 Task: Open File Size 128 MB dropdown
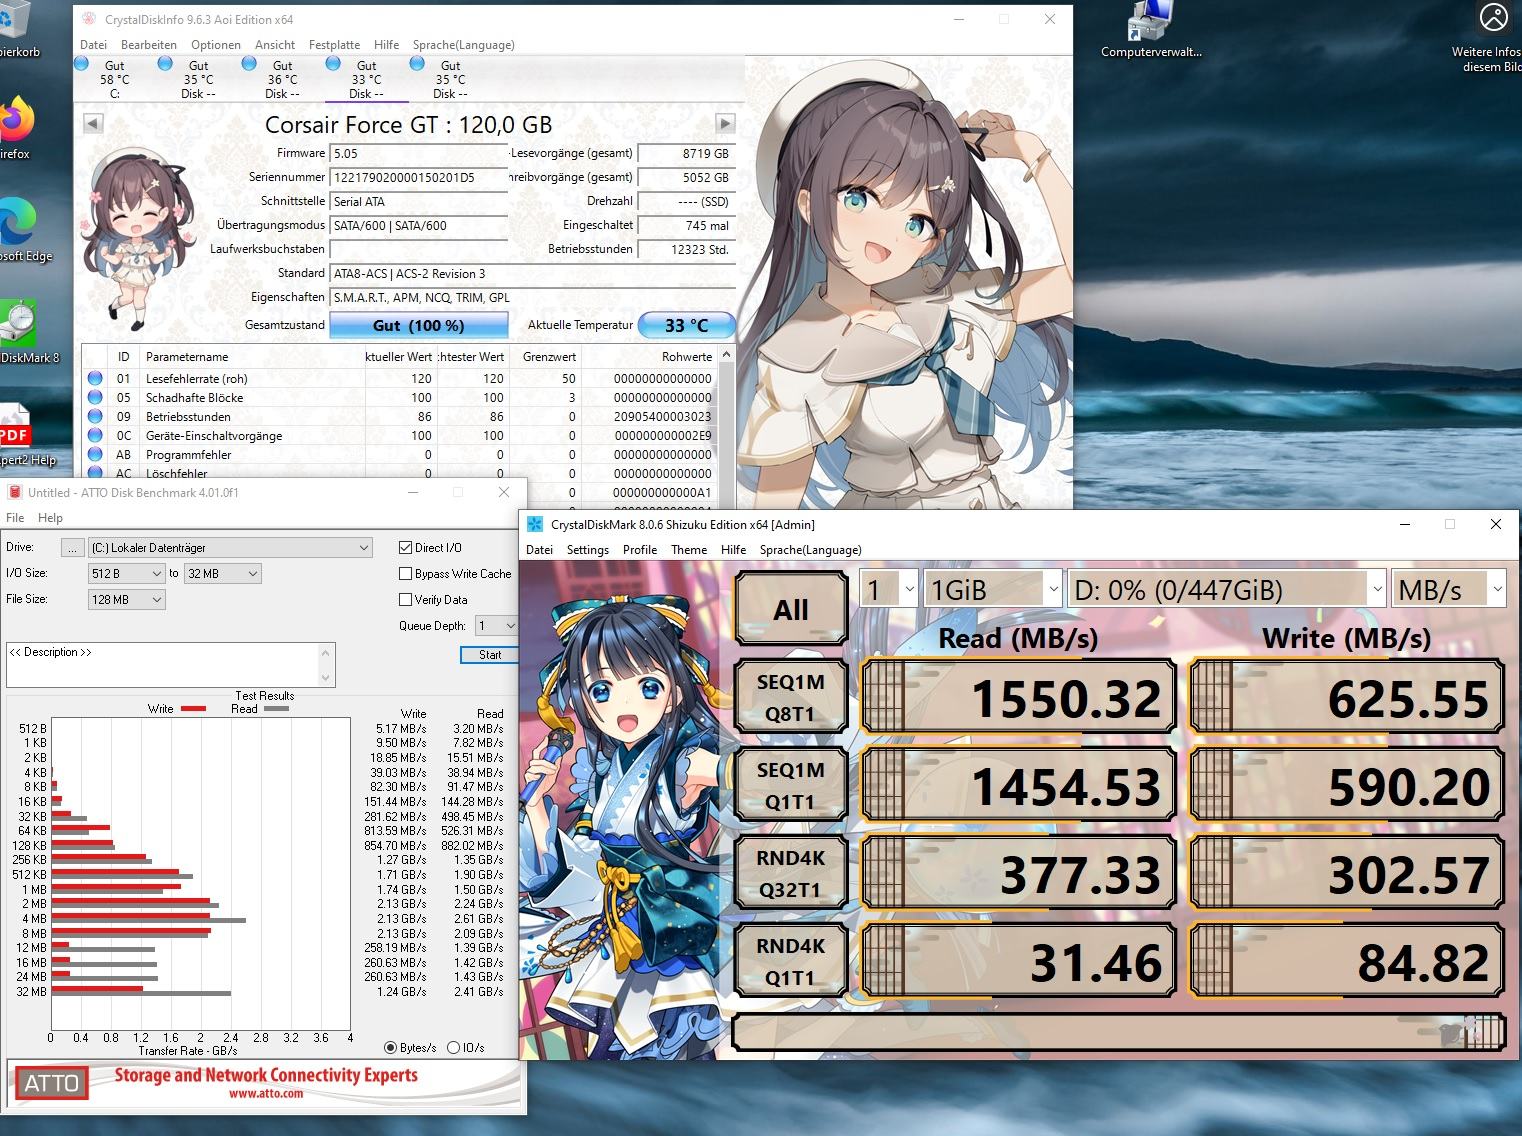pyautogui.click(x=126, y=599)
